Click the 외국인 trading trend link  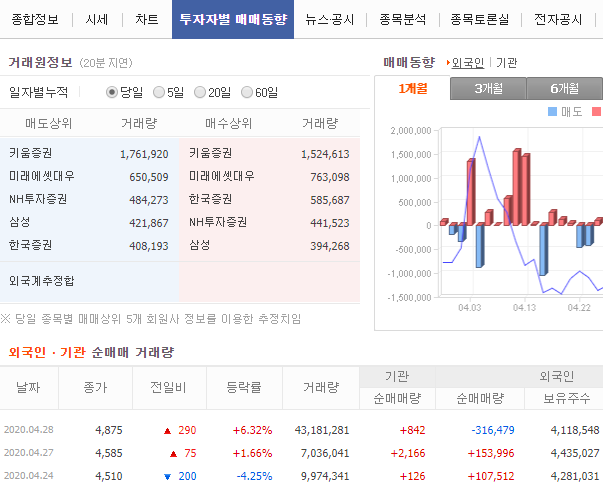[x=468, y=63]
